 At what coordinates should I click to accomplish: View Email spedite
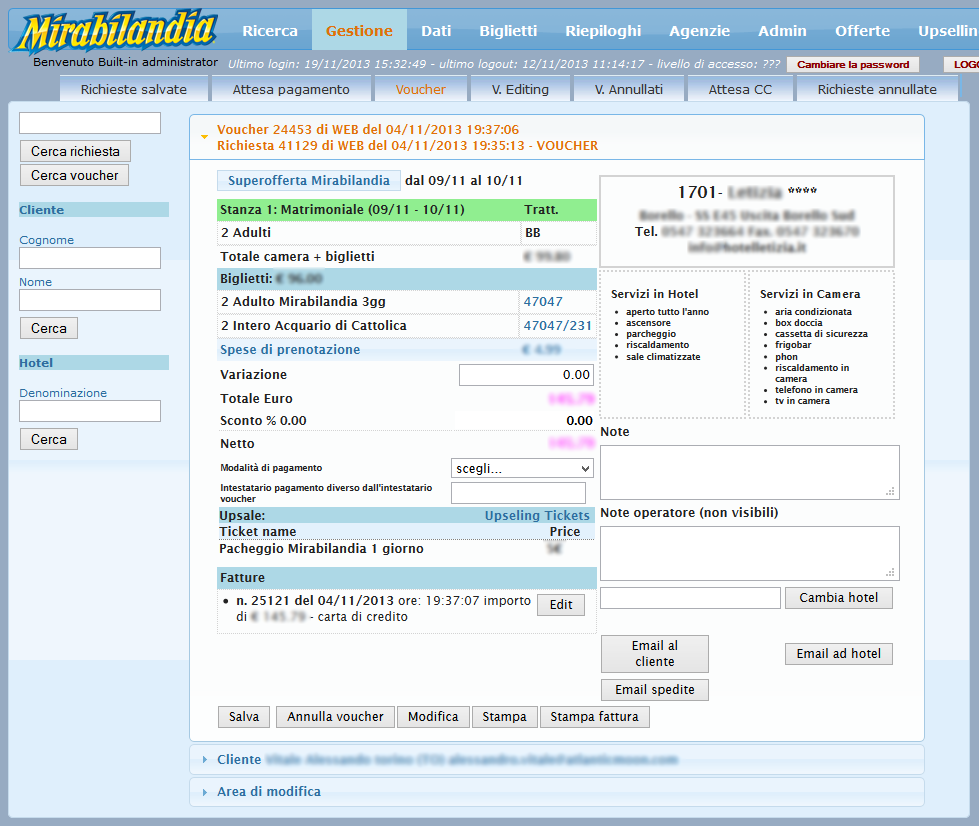654,689
